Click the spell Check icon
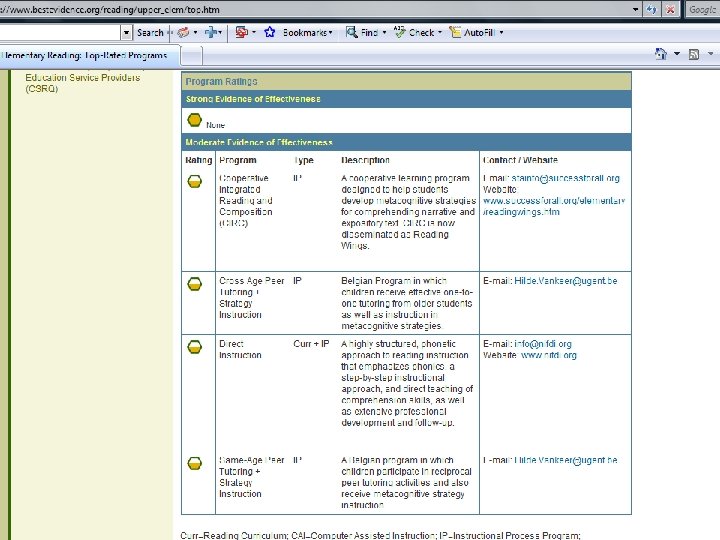Viewport: 720px width, 540px height. click(x=400, y=32)
